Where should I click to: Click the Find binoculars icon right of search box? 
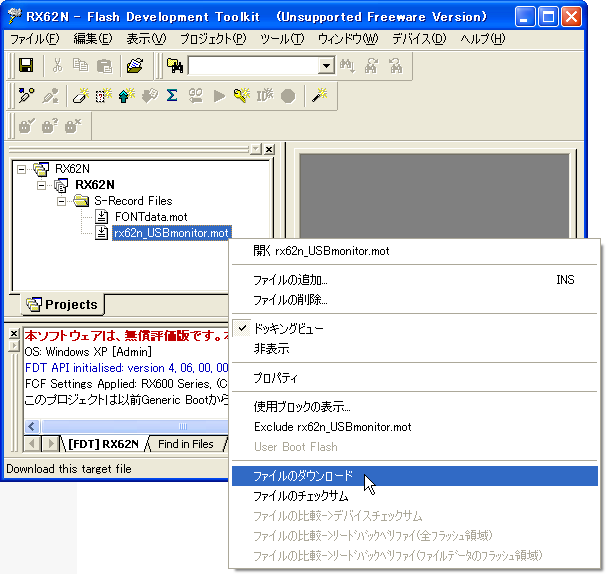point(347,65)
